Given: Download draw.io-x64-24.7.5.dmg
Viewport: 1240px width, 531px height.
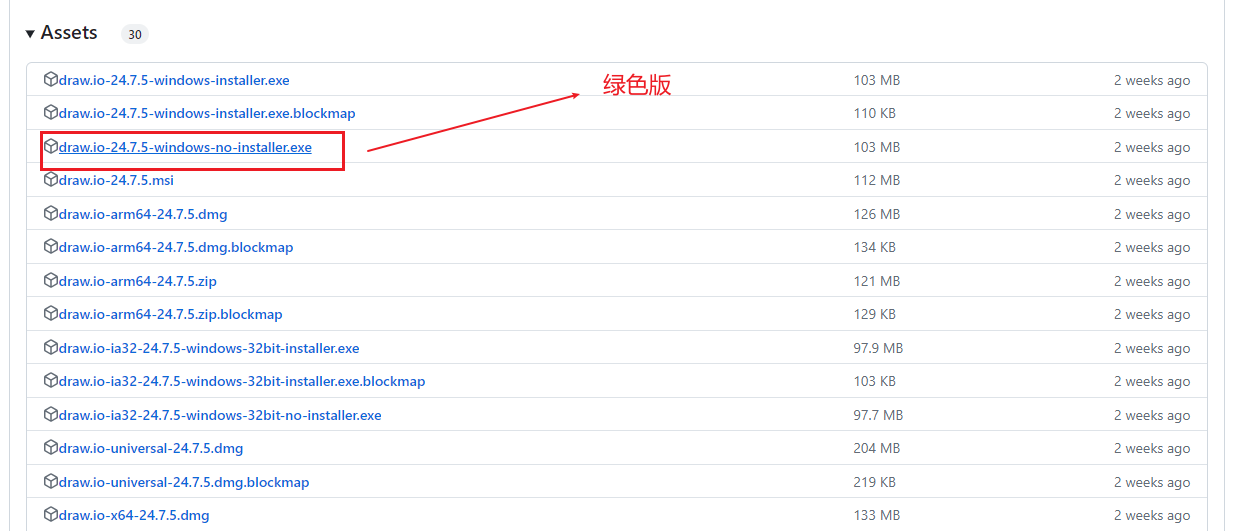Looking at the screenshot, I should [x=134, y=515].
